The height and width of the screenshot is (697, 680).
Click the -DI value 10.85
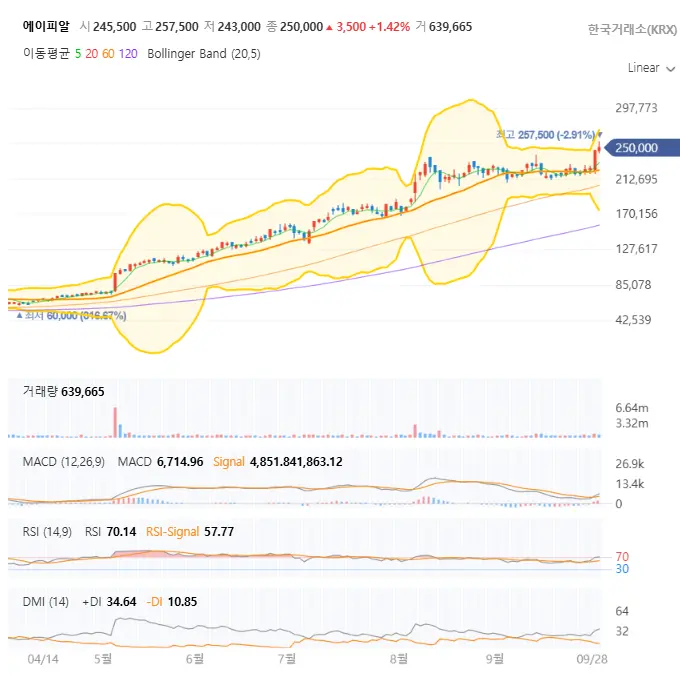(182, 602)
